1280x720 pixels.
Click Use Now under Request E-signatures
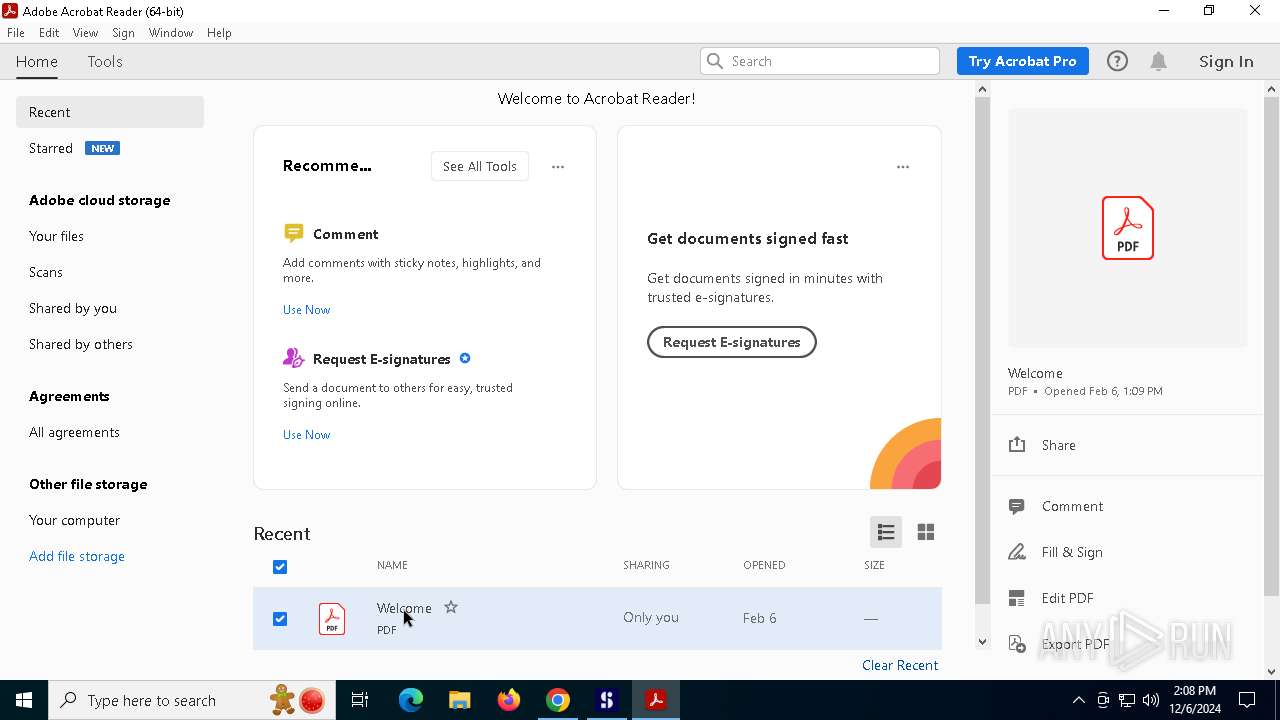[306, 435]
